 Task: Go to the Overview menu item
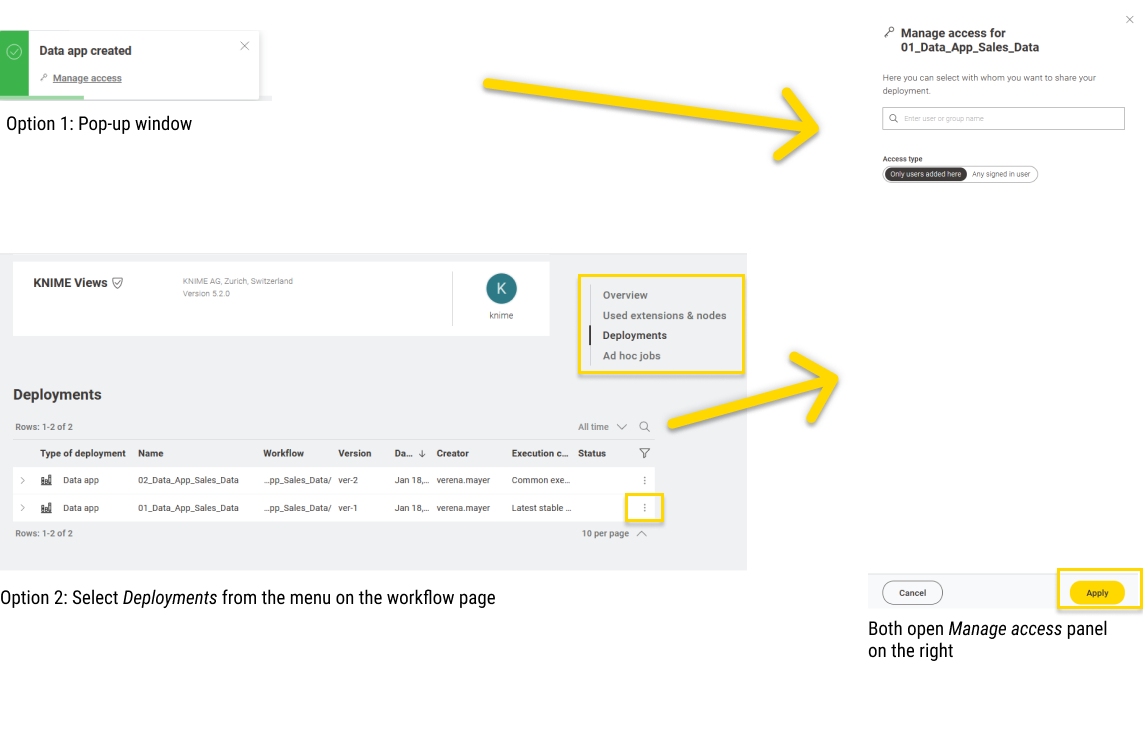pyautogui.click(x=625, y=295)
